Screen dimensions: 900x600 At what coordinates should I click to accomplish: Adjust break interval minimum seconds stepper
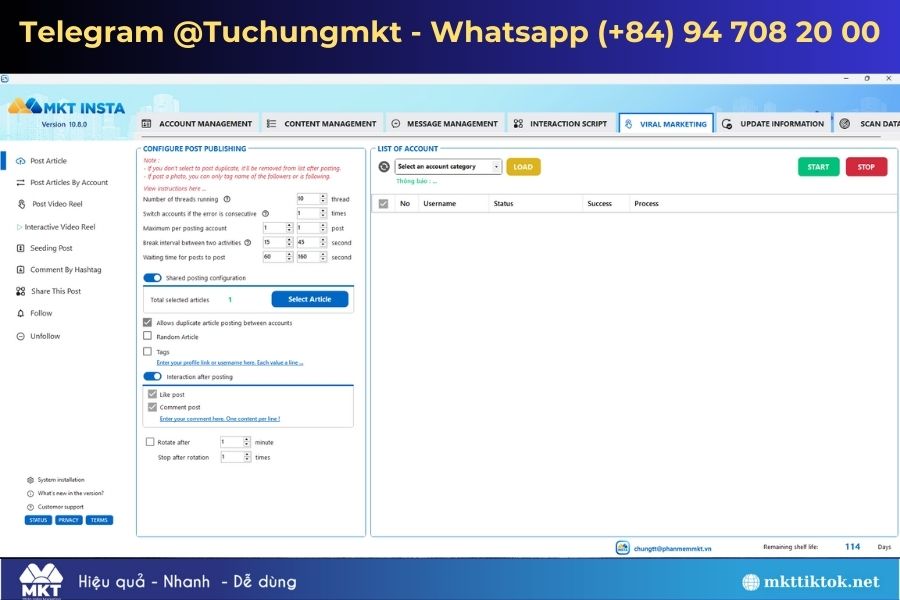point(278,242)
